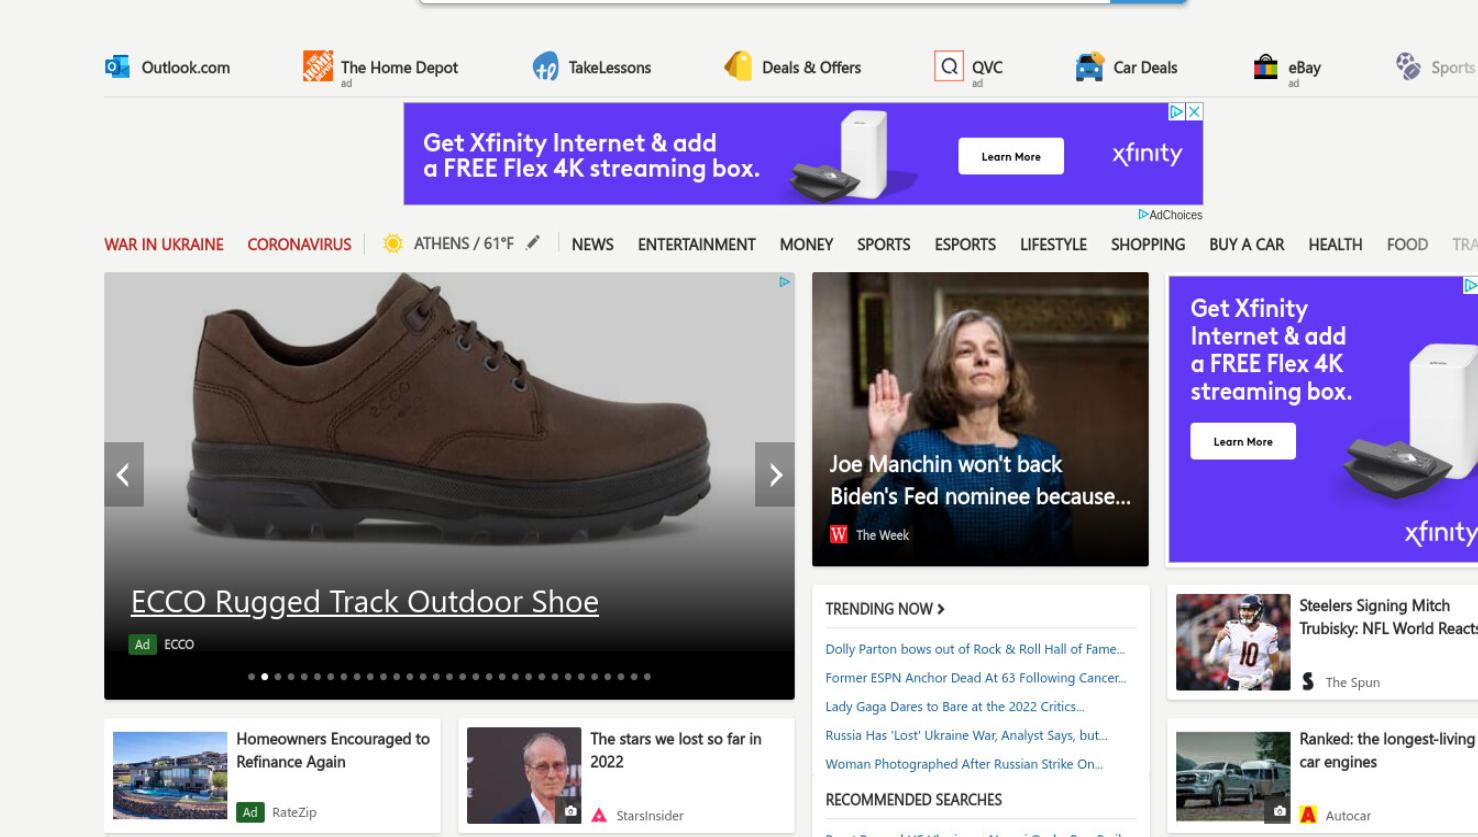The height and width of the screenshot is (837, 1478).
Task: Click Learn More on the side Xfinity ad
Action: 1243,441
